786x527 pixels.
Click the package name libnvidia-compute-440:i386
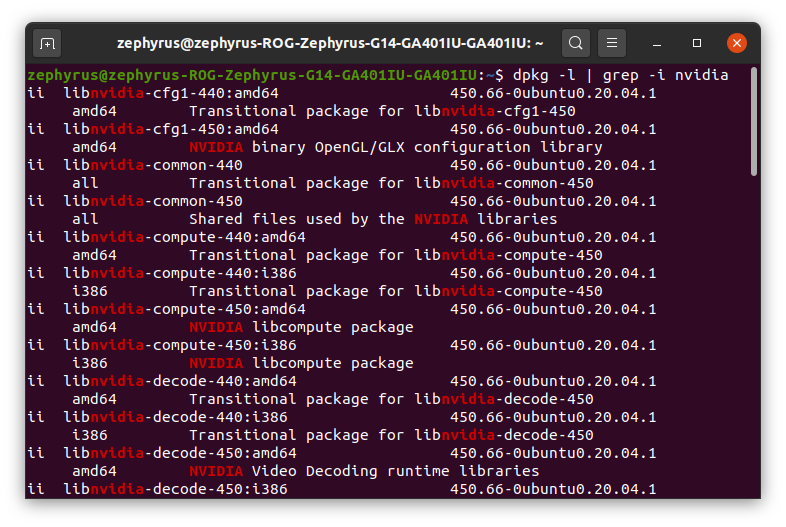click(x=180, y=274)
